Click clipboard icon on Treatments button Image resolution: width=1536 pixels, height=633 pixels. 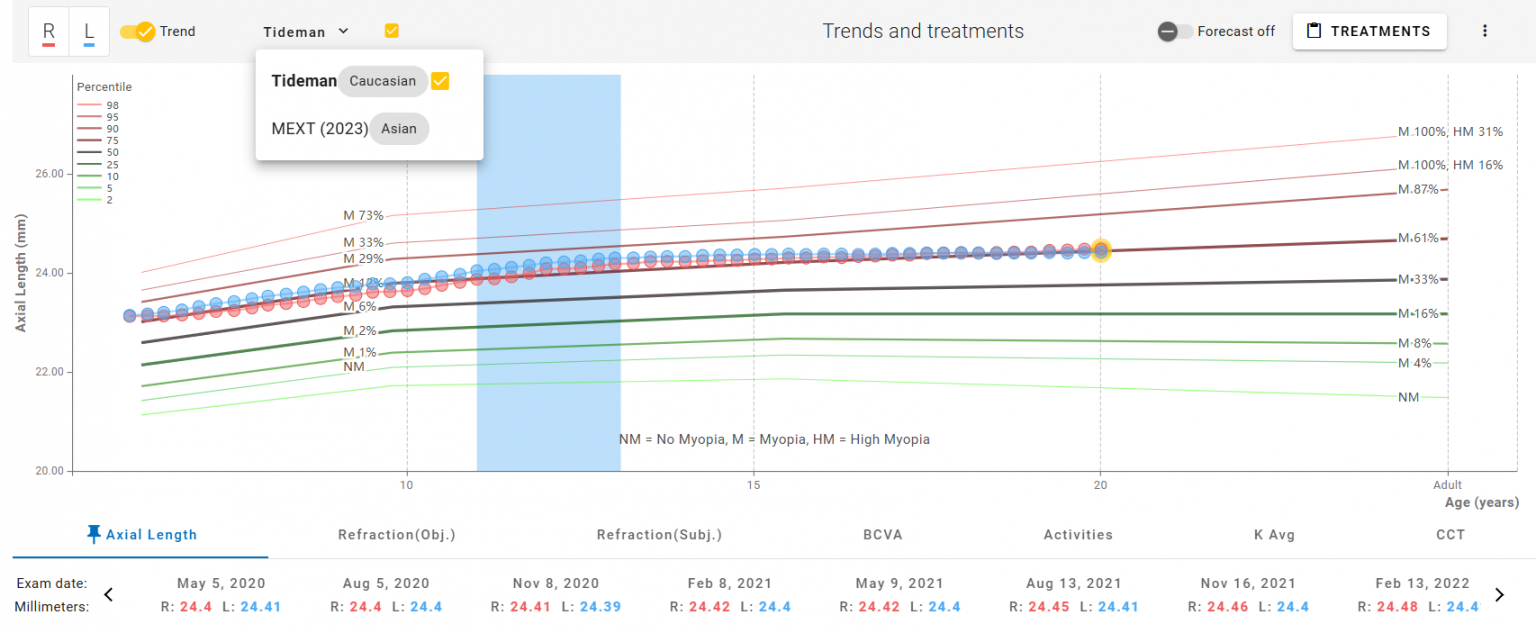click(x=1315, y=31)
